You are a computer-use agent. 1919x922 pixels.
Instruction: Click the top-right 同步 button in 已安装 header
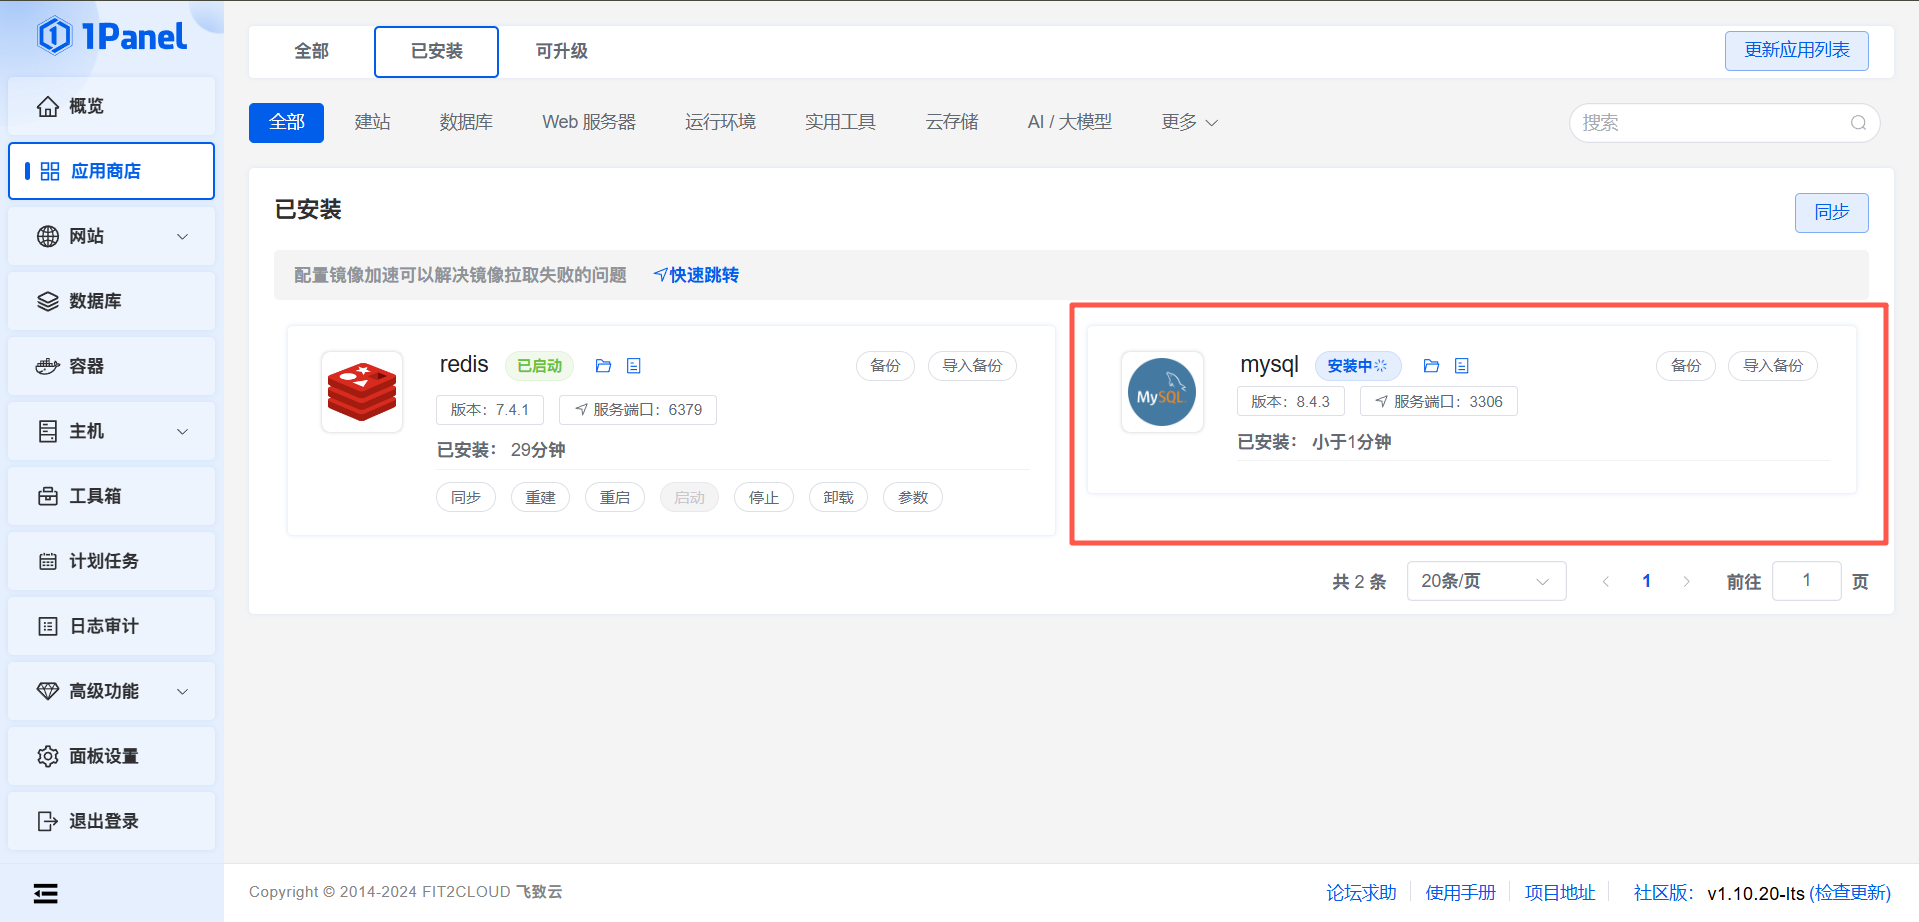[x=1831, y=212]
